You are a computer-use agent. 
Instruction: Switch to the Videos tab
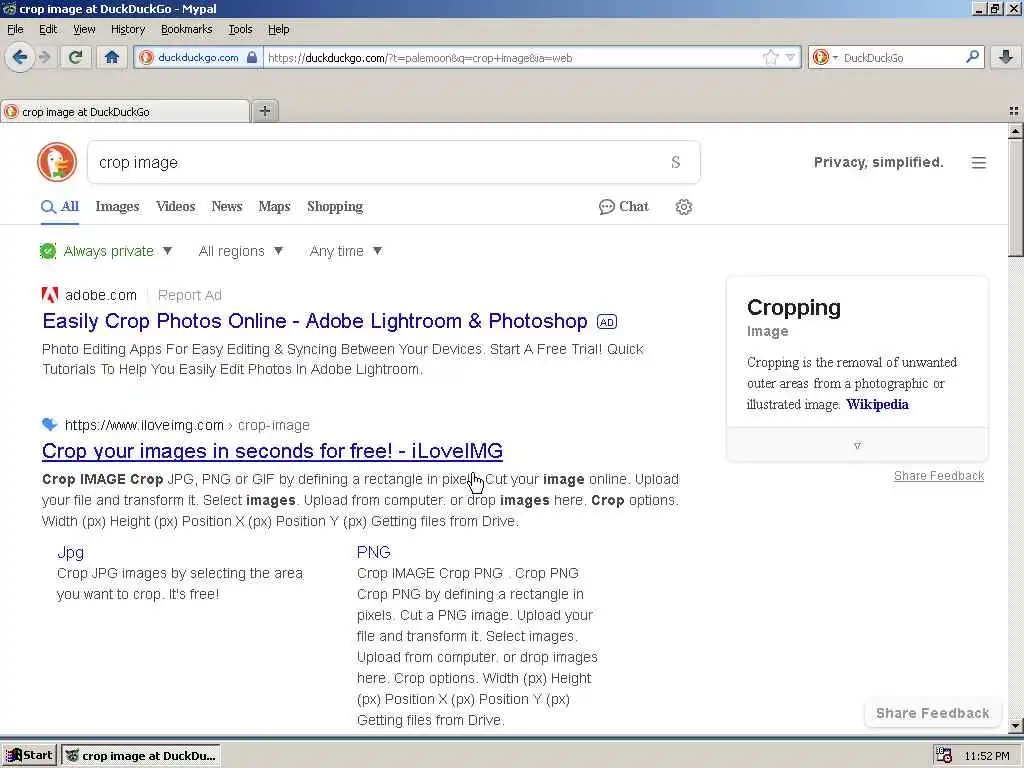click(x=176, y=206)
